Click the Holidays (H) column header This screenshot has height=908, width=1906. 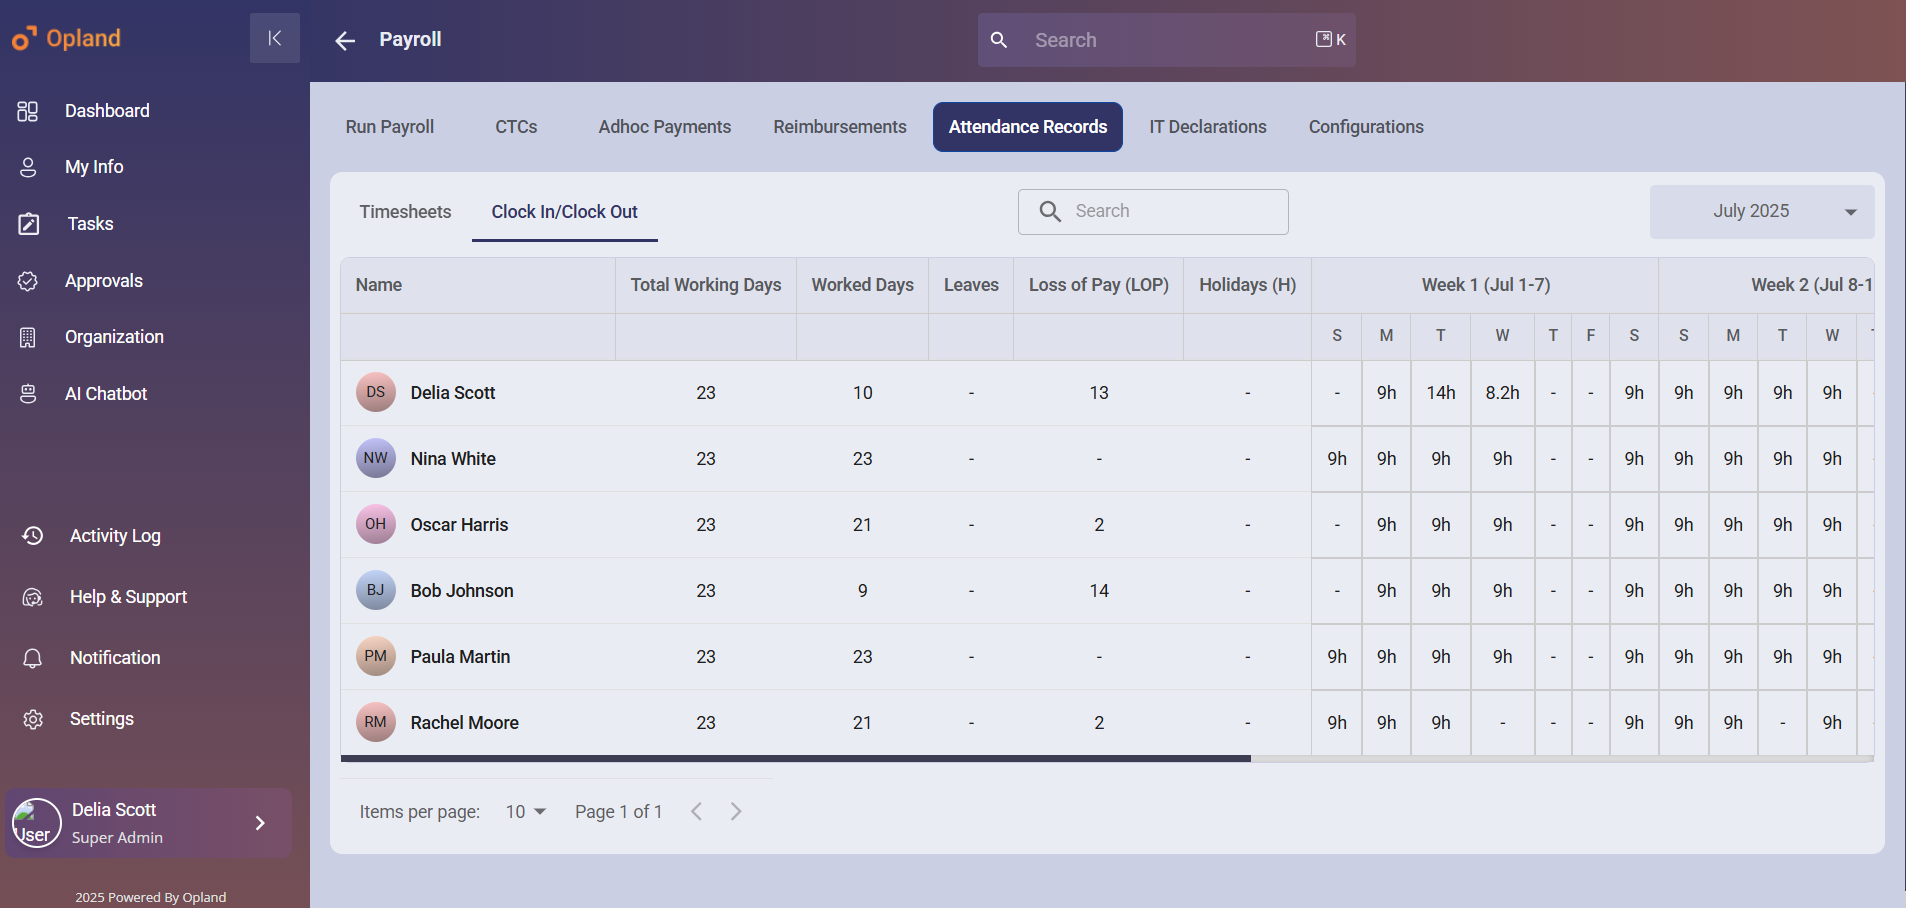click(1247, 285)
